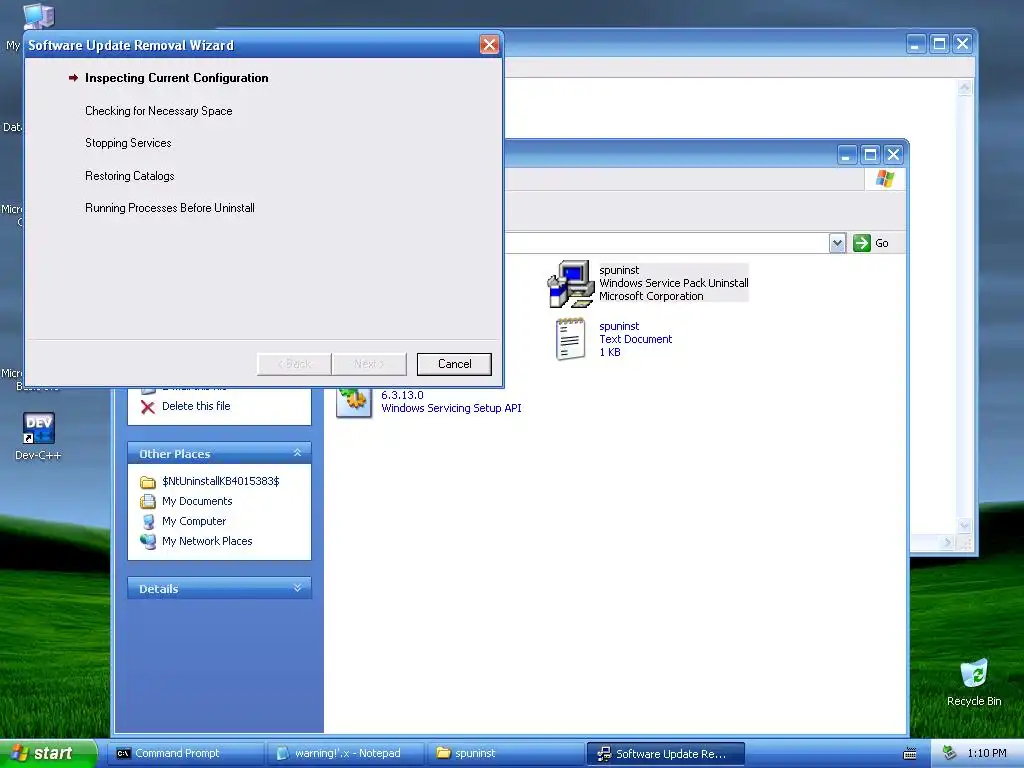The width and height of the screenshot is (1024, 768).
Task: Minimize the spuninst Explorer window
Action: pos(846,155)
